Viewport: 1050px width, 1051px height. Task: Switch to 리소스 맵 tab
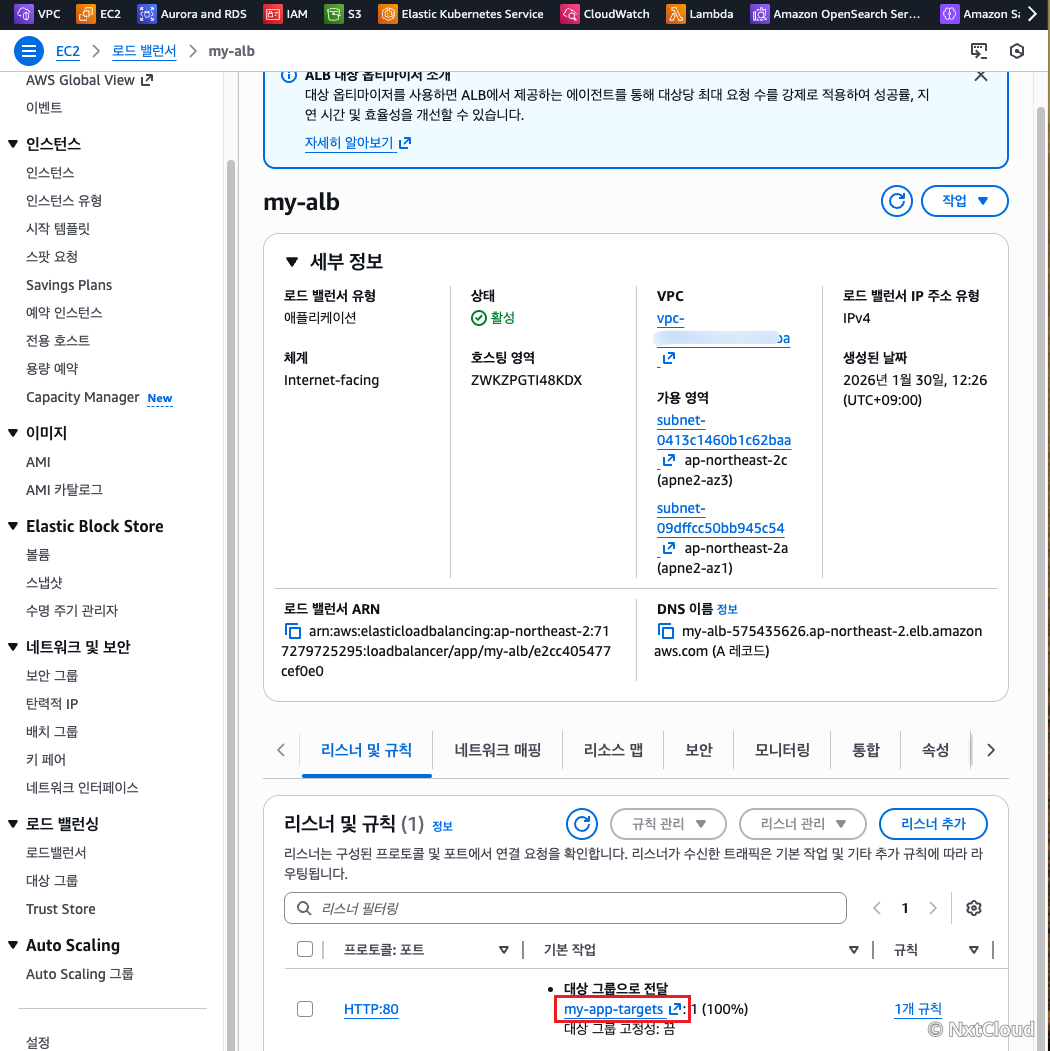[x=613, y=750]
